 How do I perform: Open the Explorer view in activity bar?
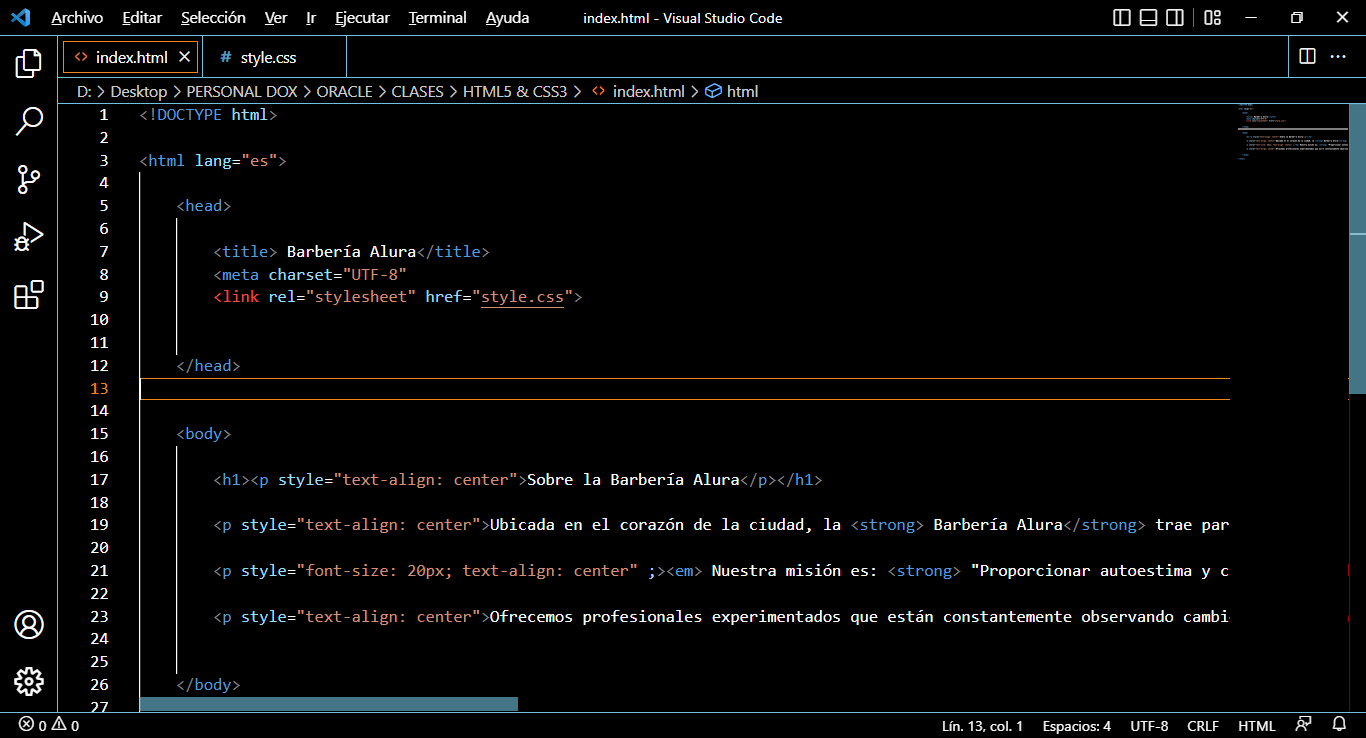click(29, 63)
